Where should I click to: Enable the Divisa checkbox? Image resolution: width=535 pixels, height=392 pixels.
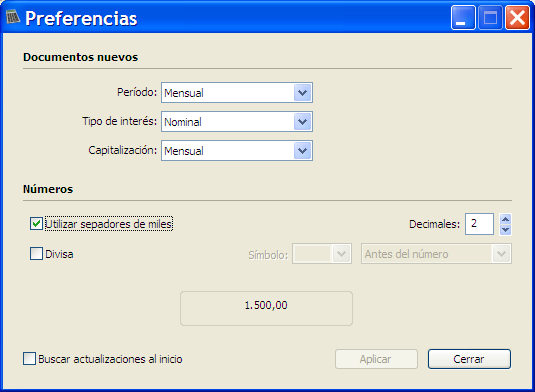(36, 254)
